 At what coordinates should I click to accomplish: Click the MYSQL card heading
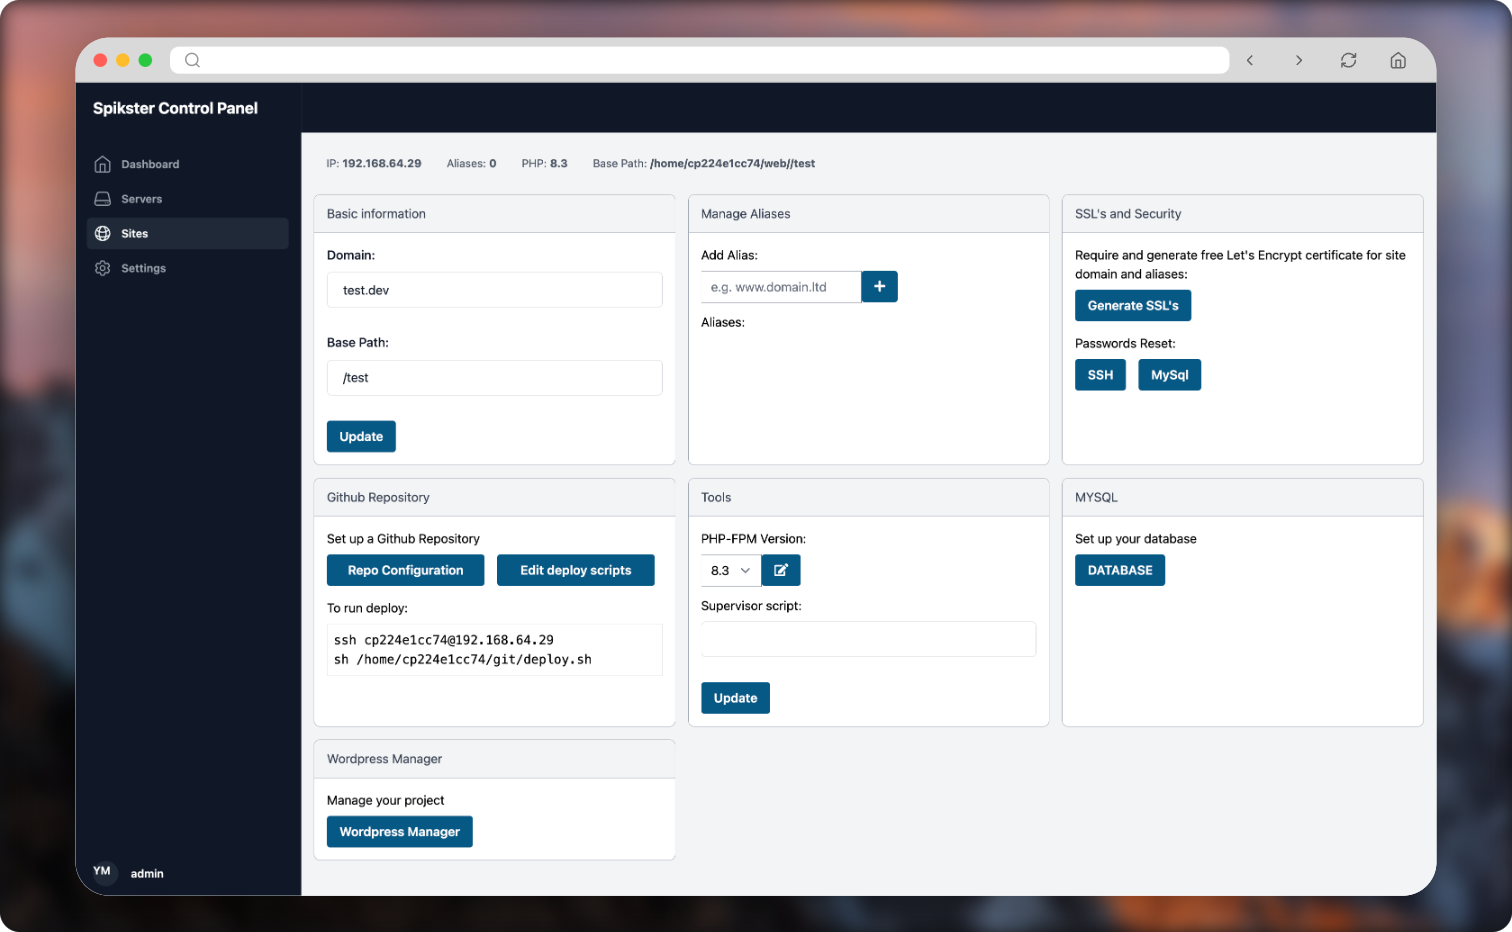pos(1096,497)
